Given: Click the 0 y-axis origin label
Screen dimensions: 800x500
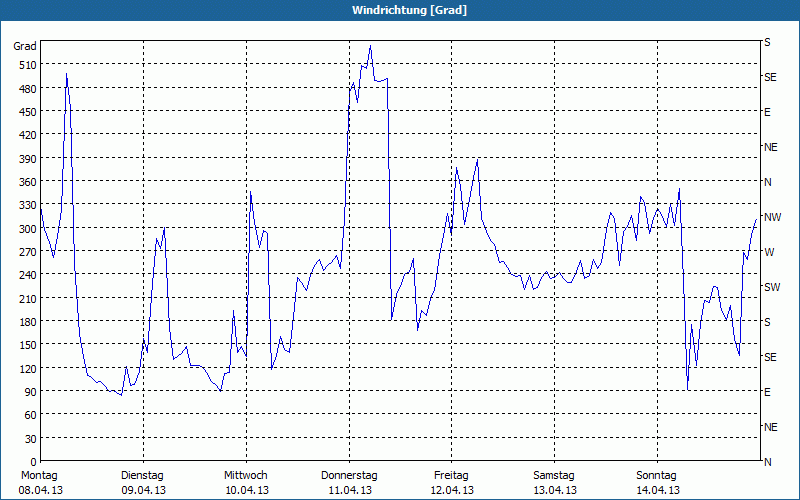Looking at the screenshot, I should coord(34,462).
